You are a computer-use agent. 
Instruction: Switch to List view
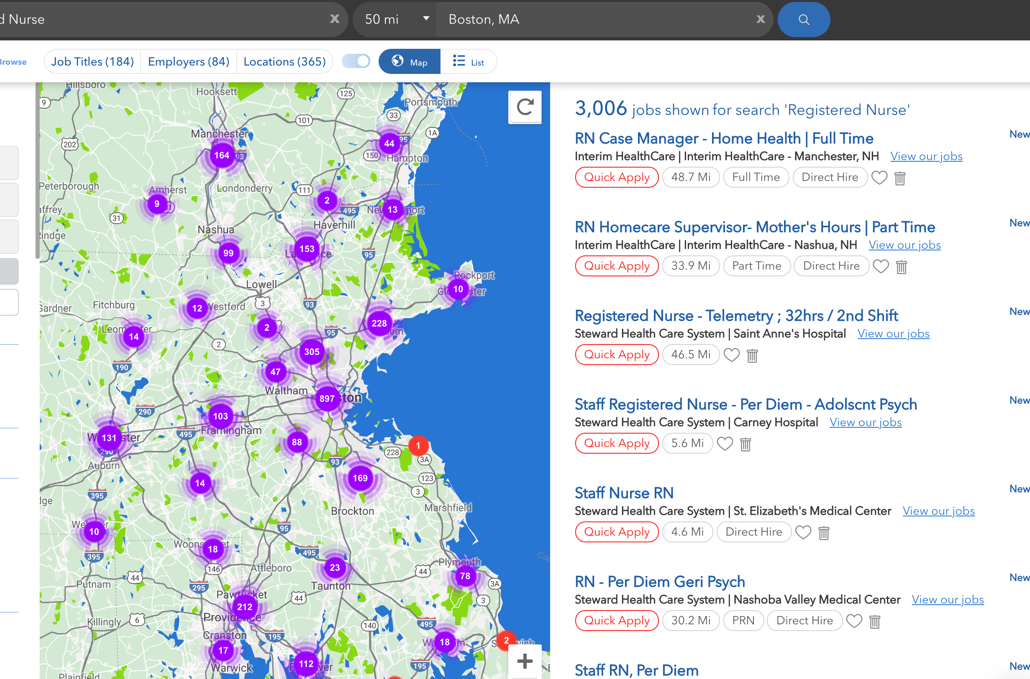pyautogui.click(x=468, y=62)
